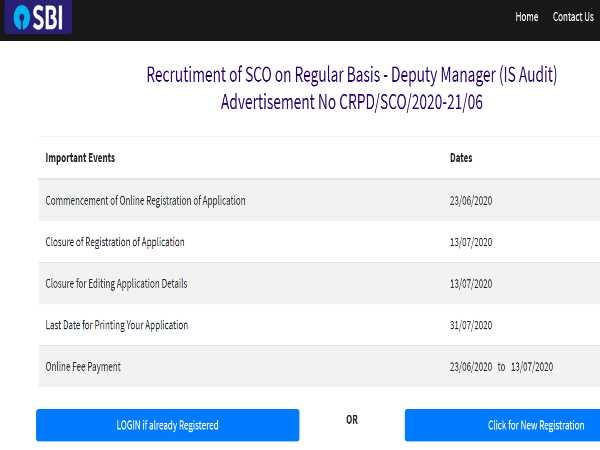Image resolution: width=600 pixels, height=450 pixels.
Task: Click the commencement date 23/06/2020 in its row
Action: click(471, 201)
